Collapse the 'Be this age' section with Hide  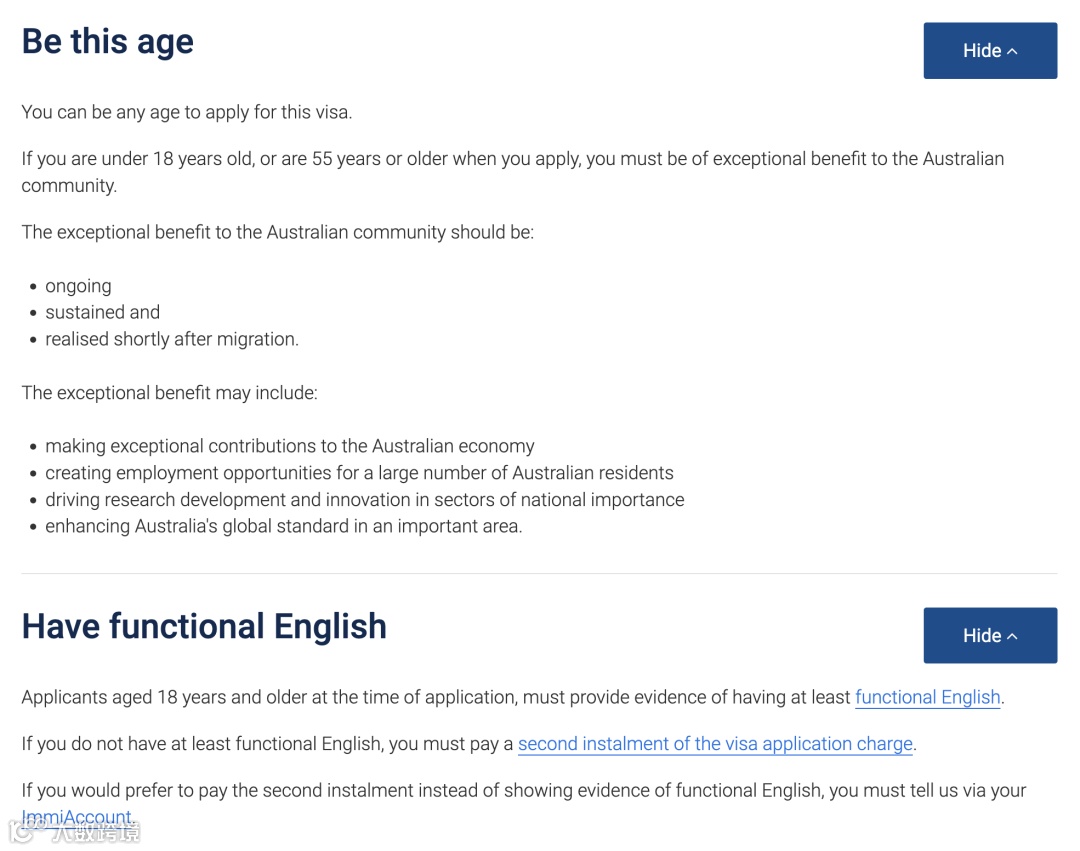[990, 50]
